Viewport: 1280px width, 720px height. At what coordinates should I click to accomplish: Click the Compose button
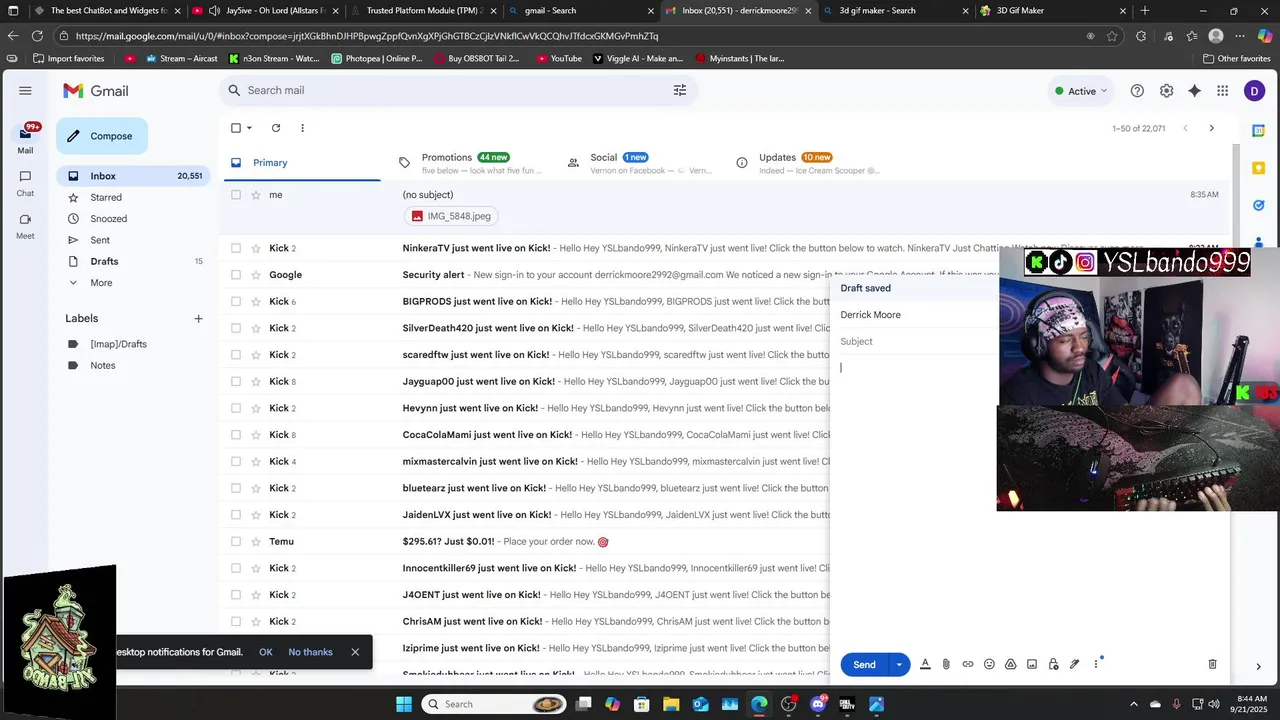pos(102,136)
